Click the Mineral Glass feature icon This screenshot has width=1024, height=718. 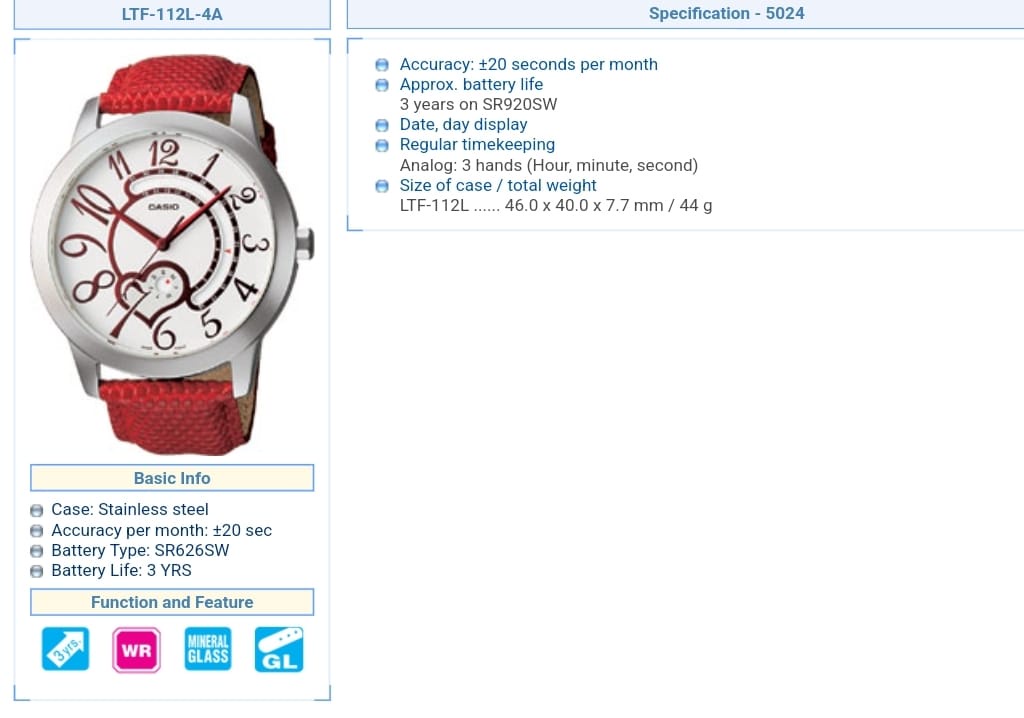(x=208, y=649)
